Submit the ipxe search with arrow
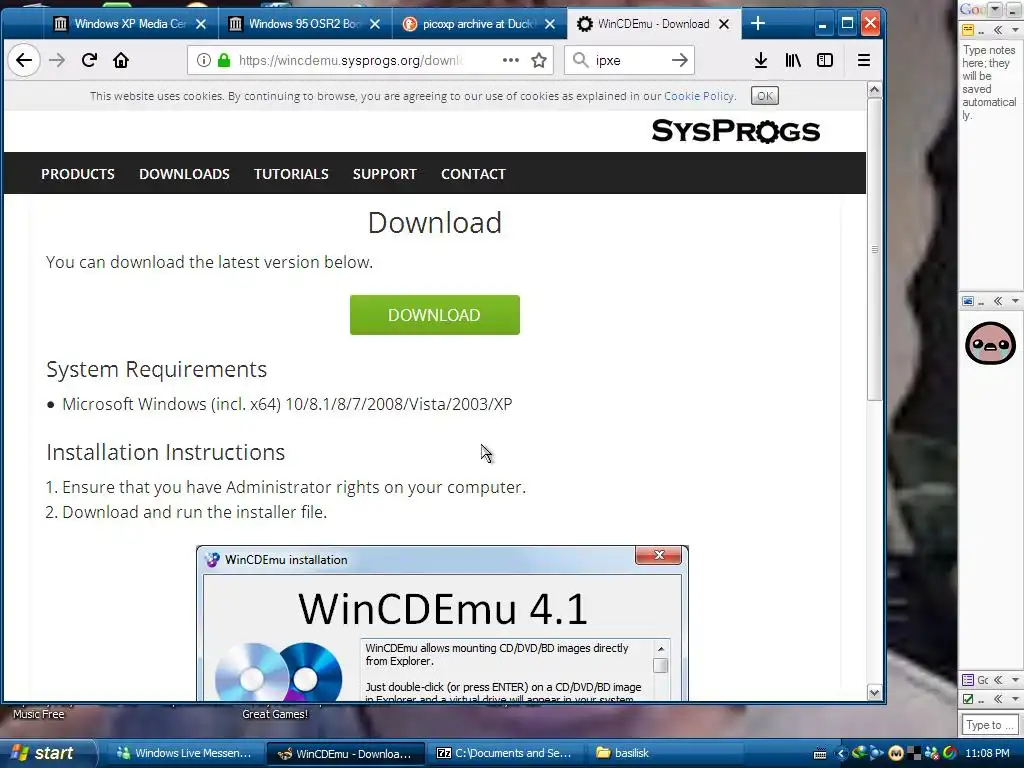 (x=680, y=60)
